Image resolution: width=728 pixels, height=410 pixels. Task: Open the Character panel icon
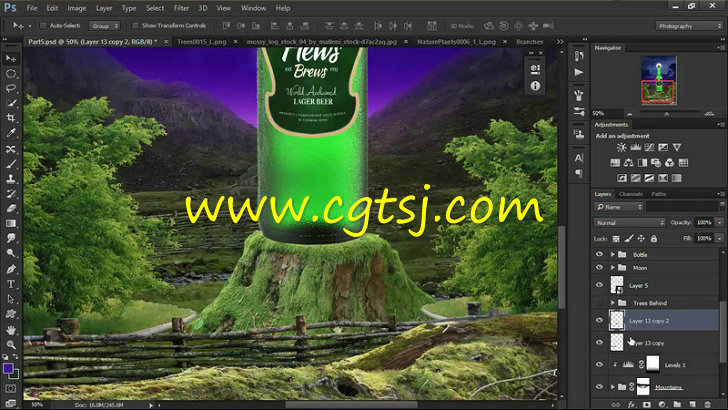579,158
